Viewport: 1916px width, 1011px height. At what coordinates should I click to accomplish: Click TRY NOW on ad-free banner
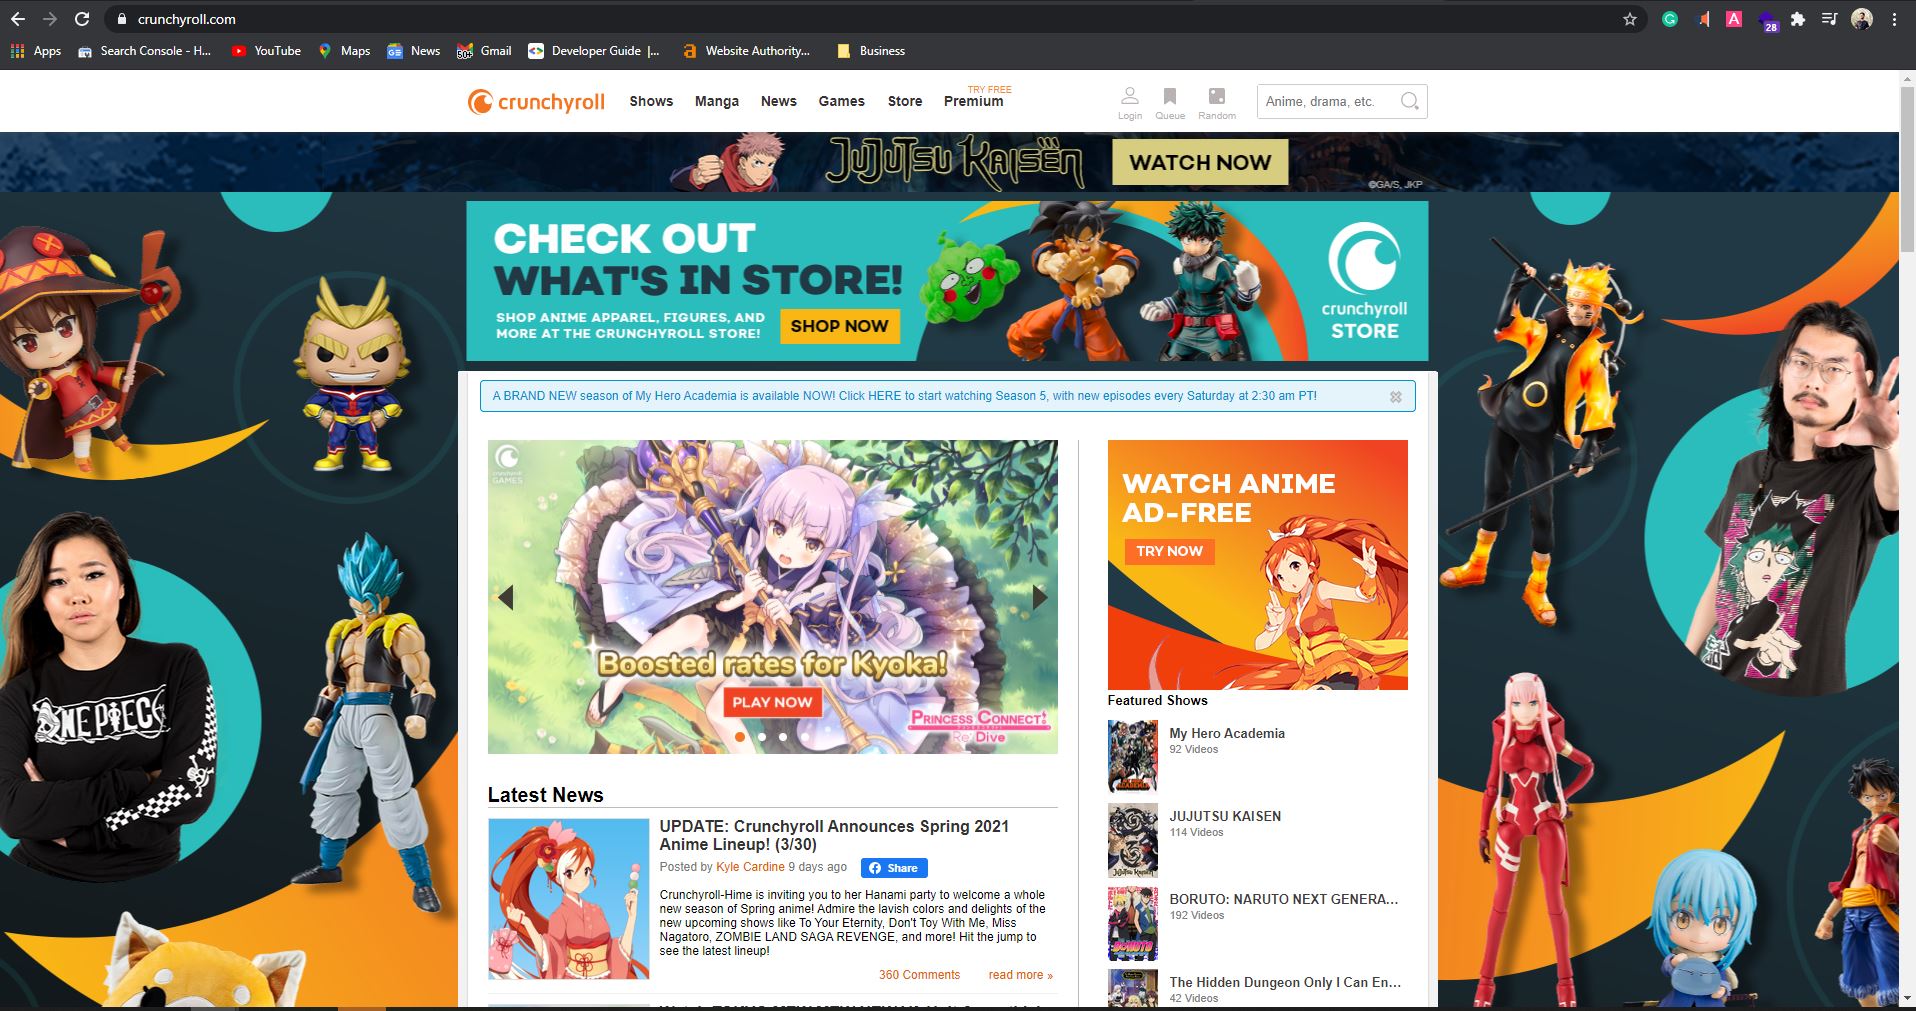1169,551
